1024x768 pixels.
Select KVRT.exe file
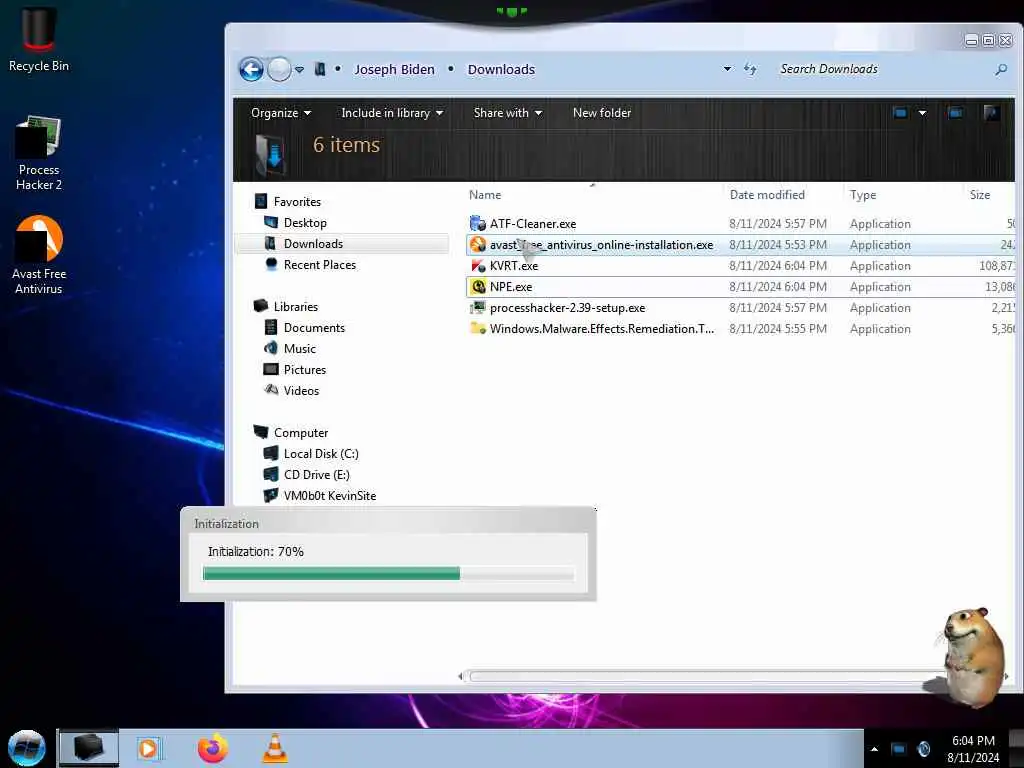[x=741, y=266]
